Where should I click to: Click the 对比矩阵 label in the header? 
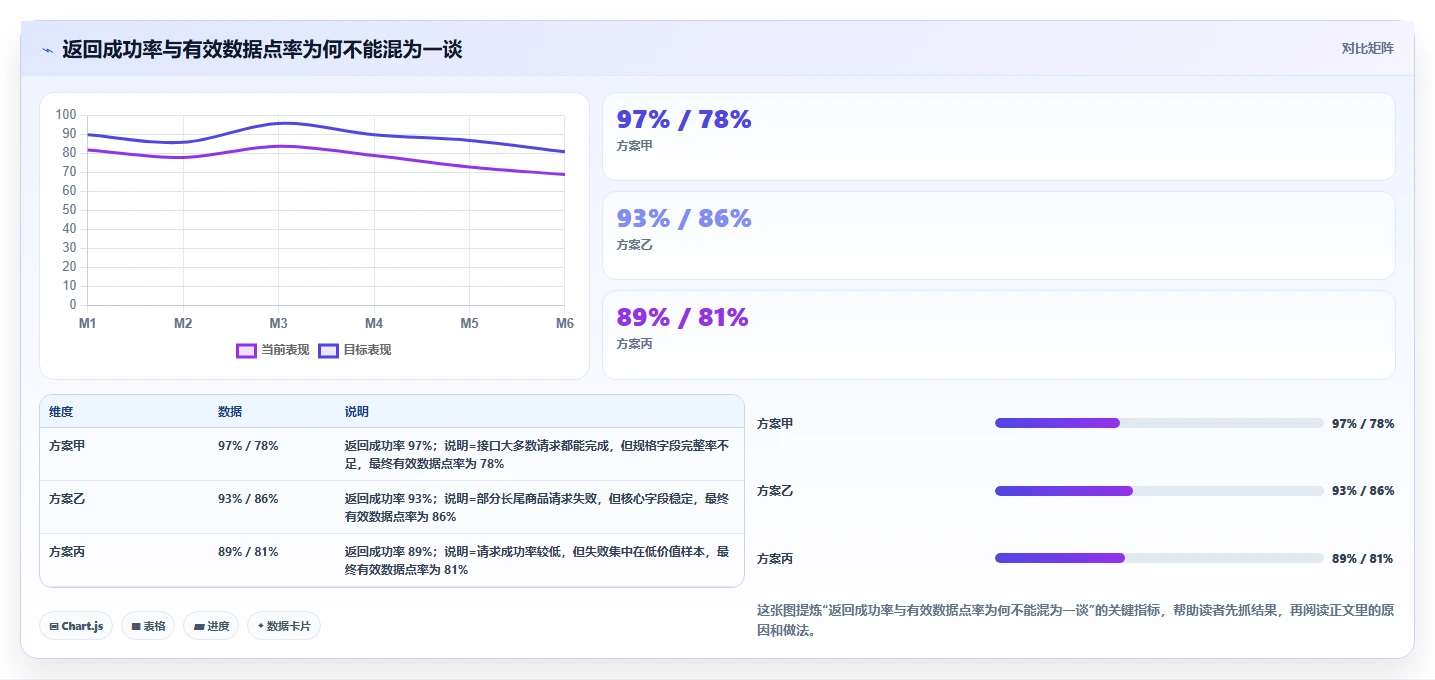tap(1367, 48)
